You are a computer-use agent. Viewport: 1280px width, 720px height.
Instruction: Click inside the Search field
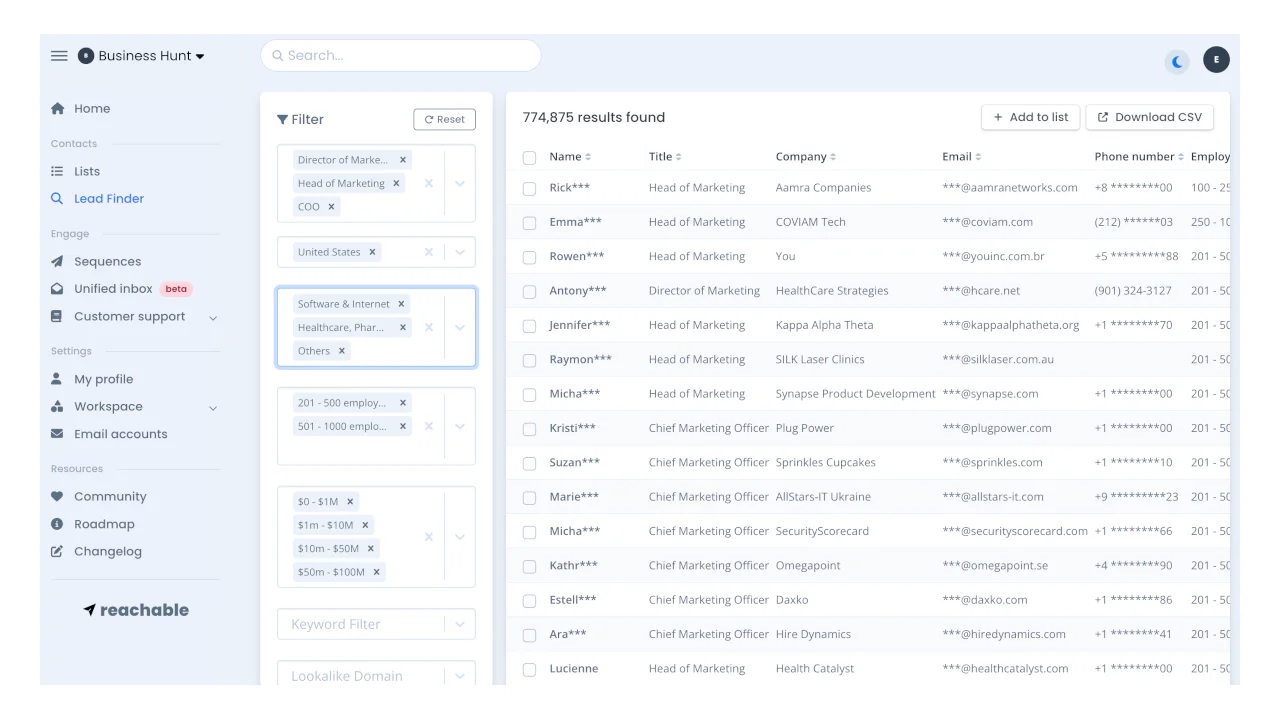[400, 55]
